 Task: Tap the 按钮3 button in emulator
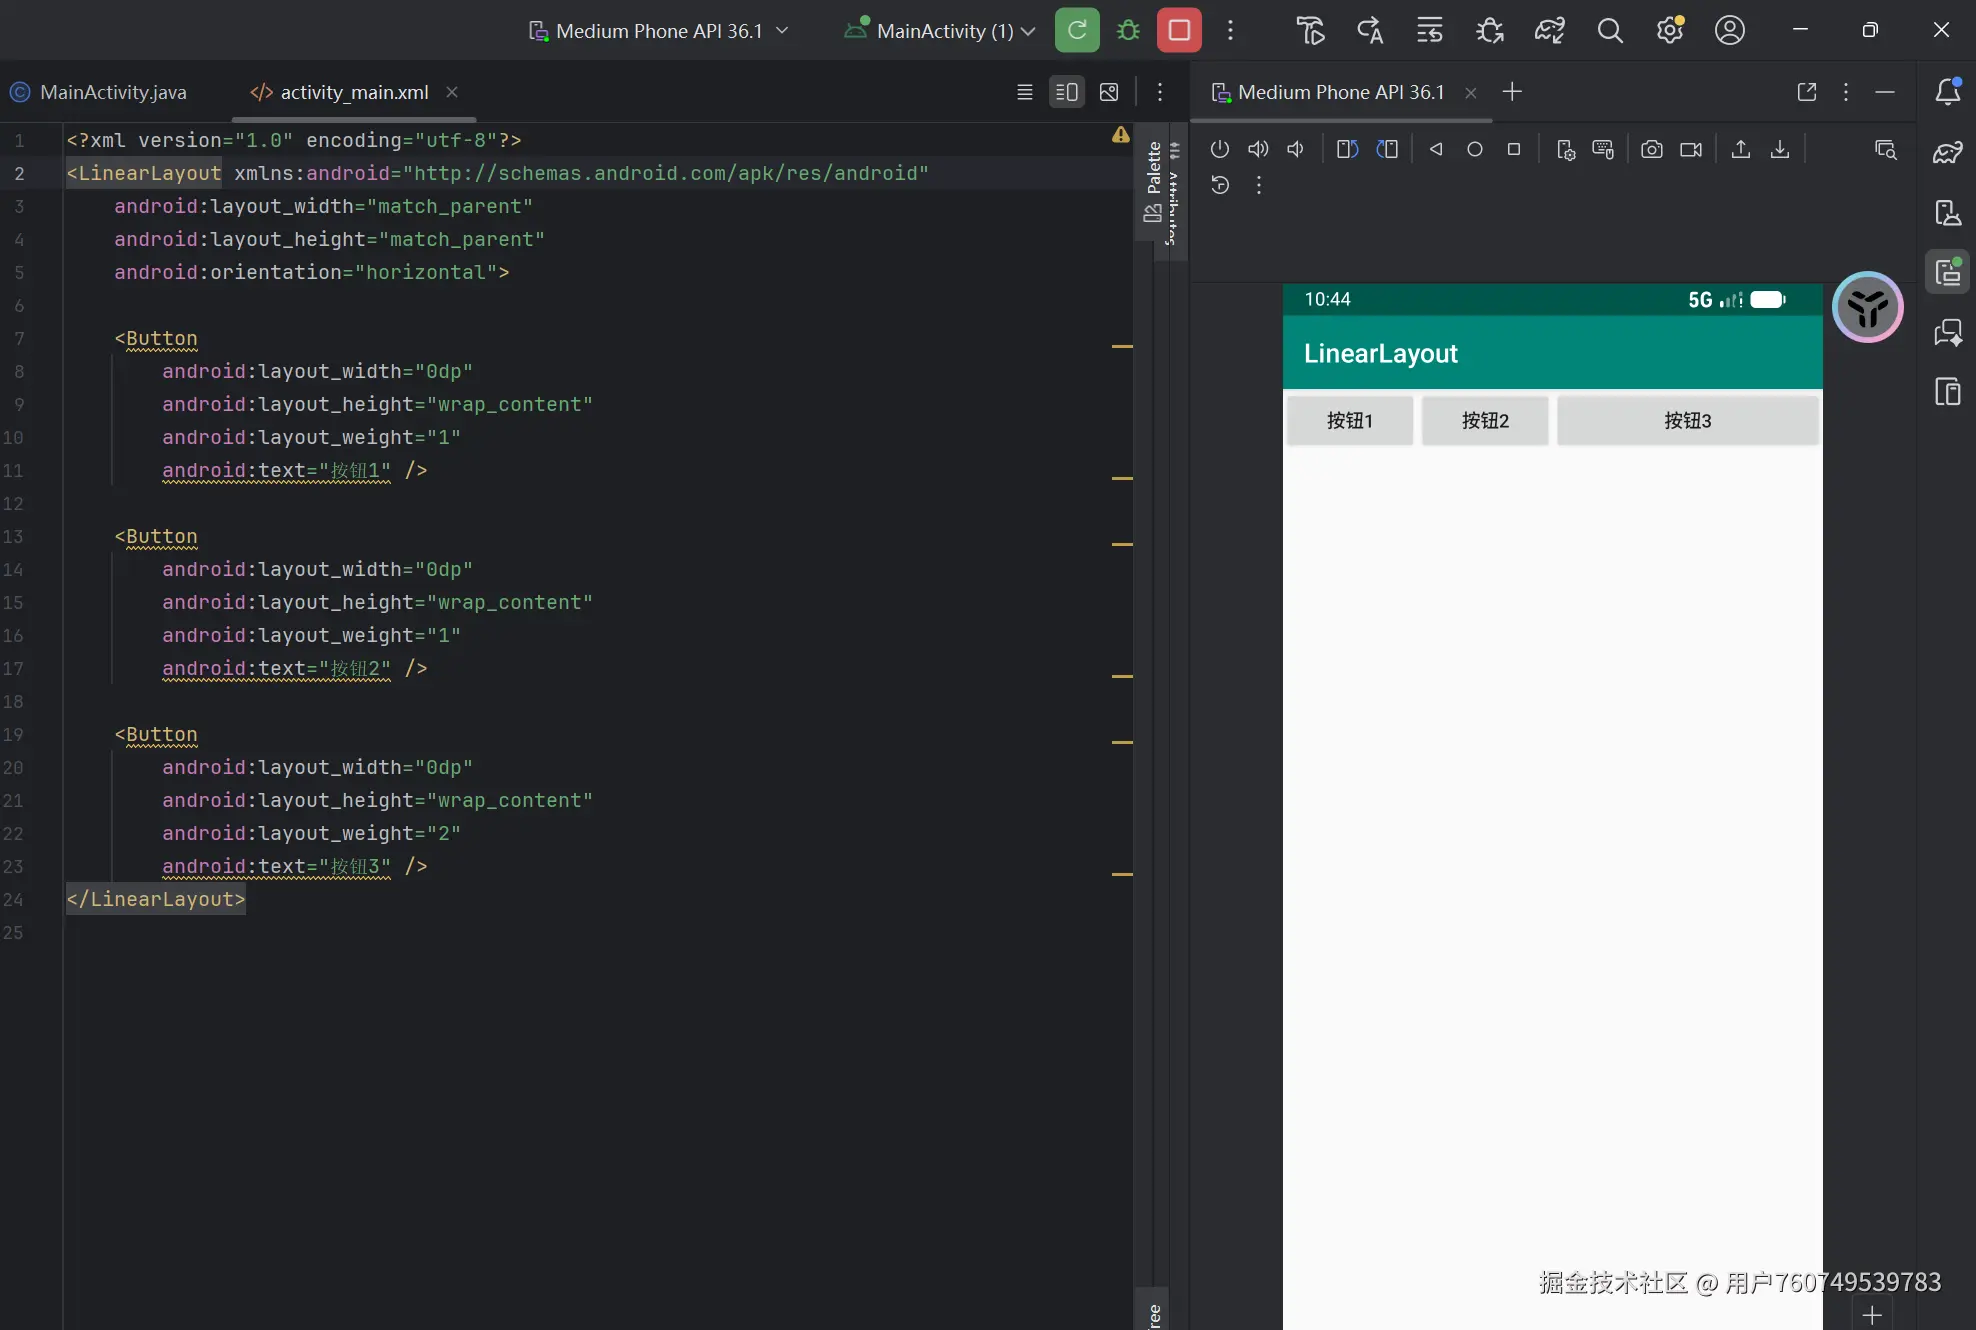coord(1687,420)
